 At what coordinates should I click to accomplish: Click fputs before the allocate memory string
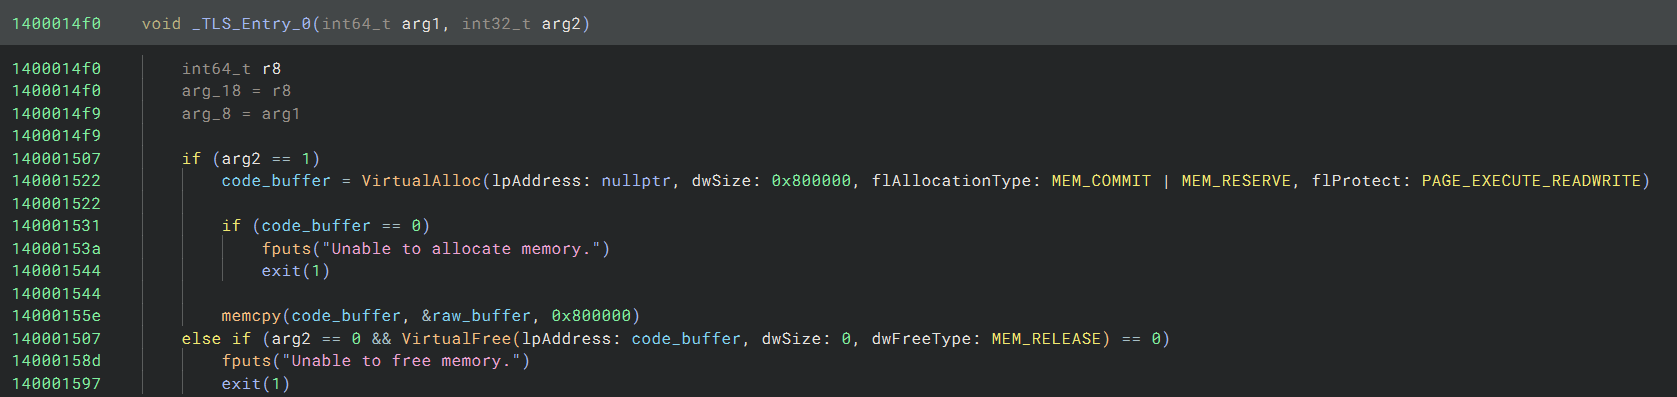coord(286,249)
